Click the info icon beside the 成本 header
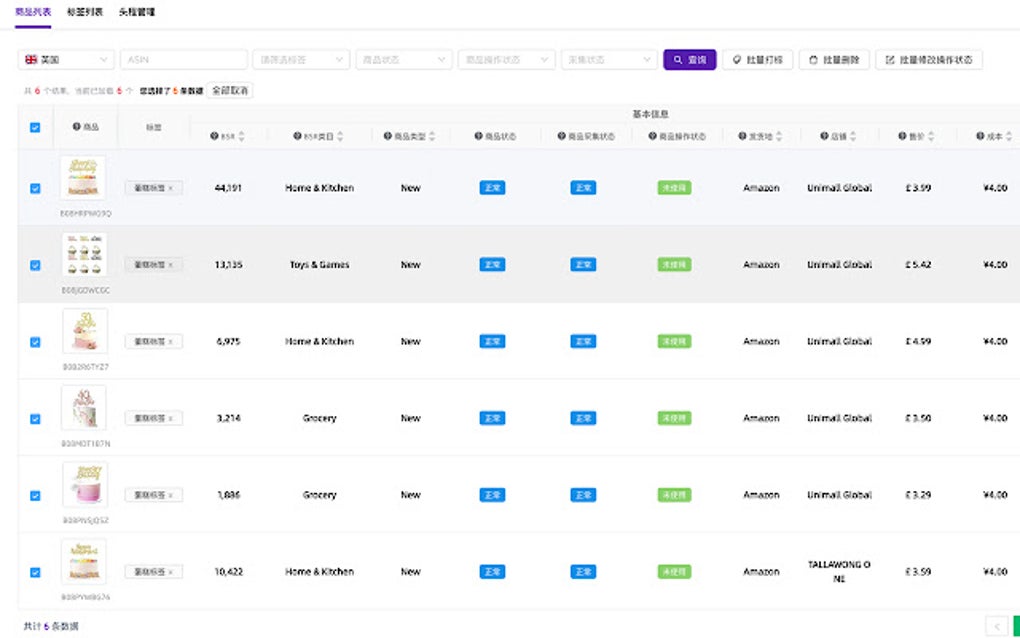This screenshot has width=1020, height=638. coord(980,136)
